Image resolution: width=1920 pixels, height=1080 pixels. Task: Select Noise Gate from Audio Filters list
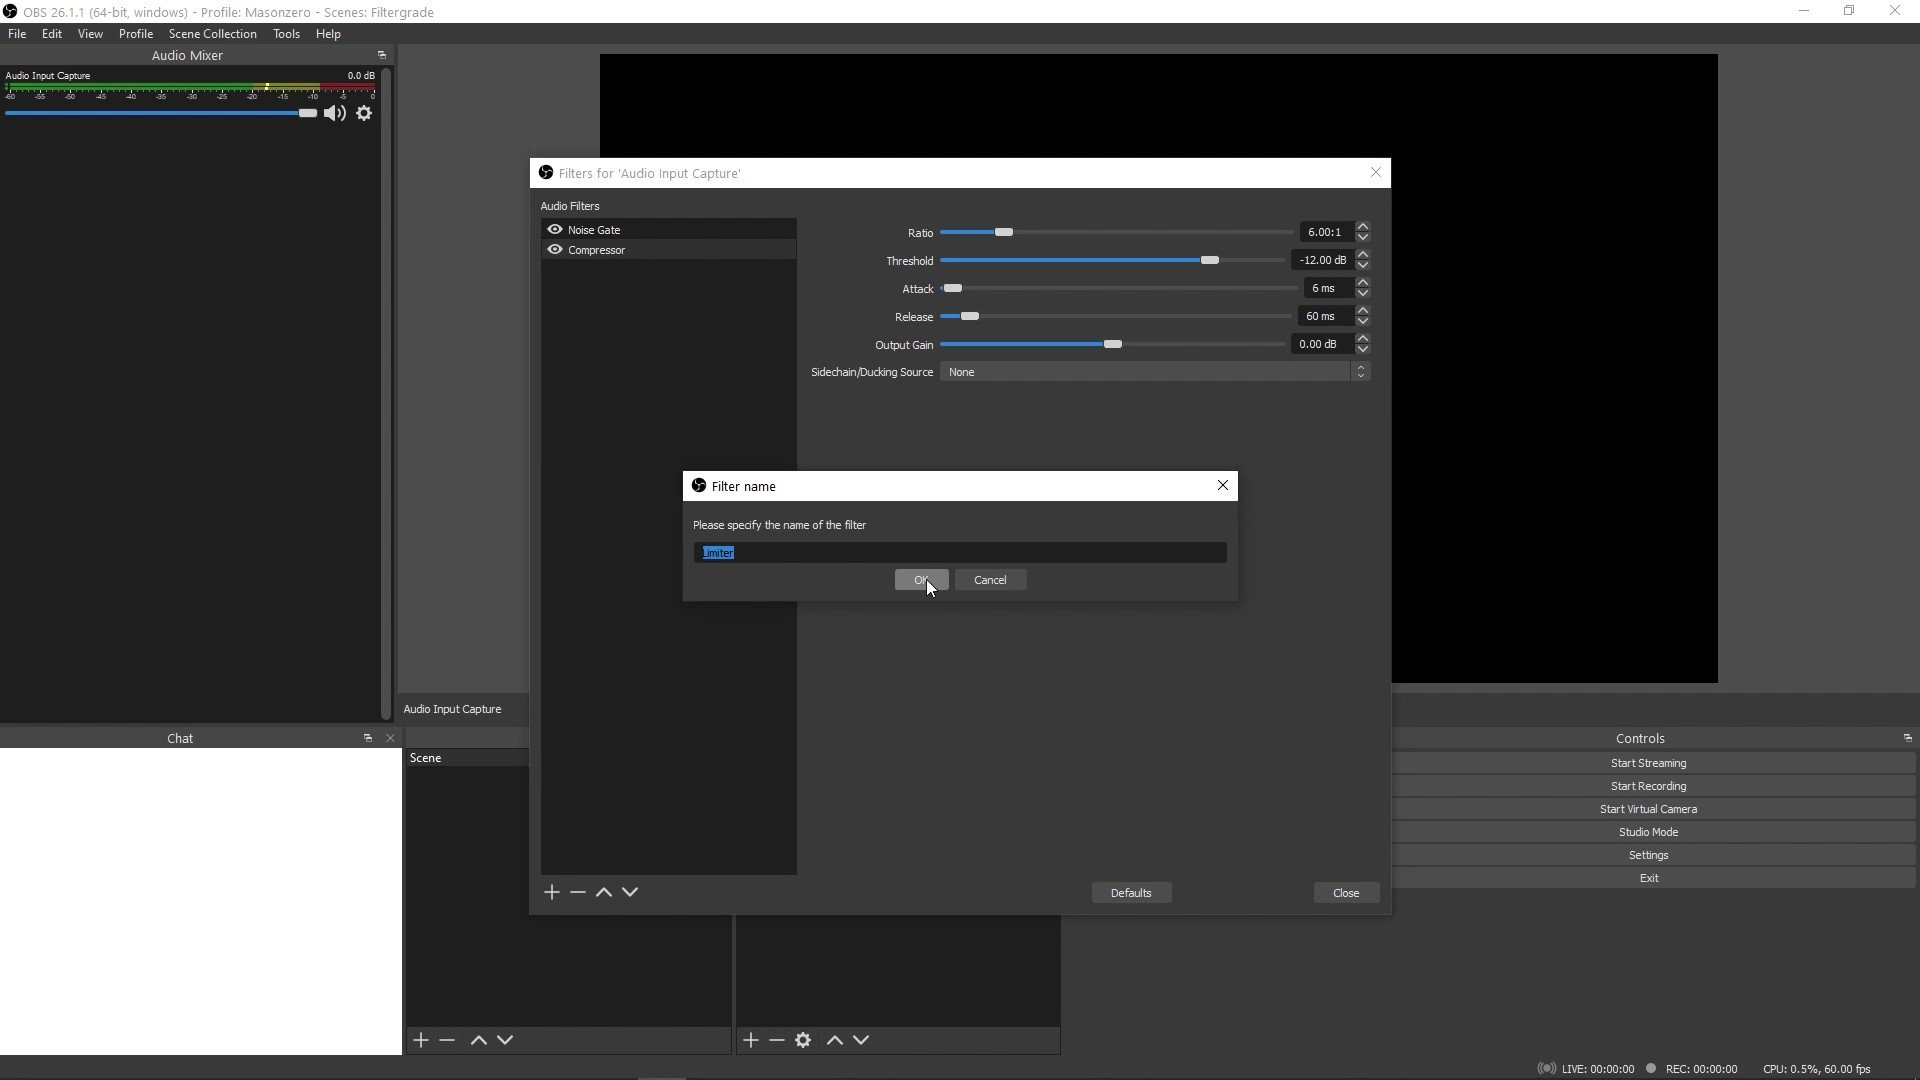tap(593, 228)
